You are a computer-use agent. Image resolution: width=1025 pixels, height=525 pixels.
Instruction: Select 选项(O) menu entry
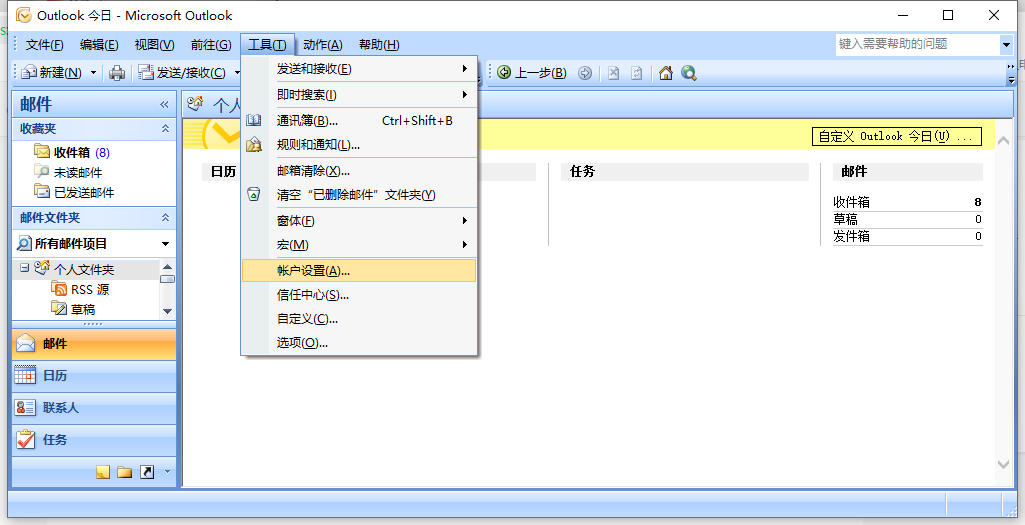pyautogui.click(x=359, y=343)
